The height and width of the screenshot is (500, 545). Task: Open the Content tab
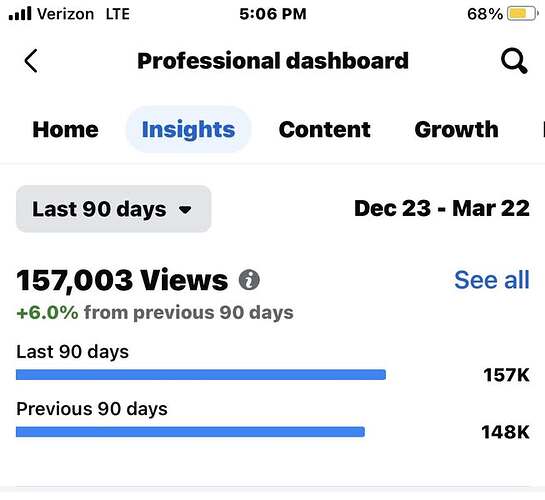(325, 130)
